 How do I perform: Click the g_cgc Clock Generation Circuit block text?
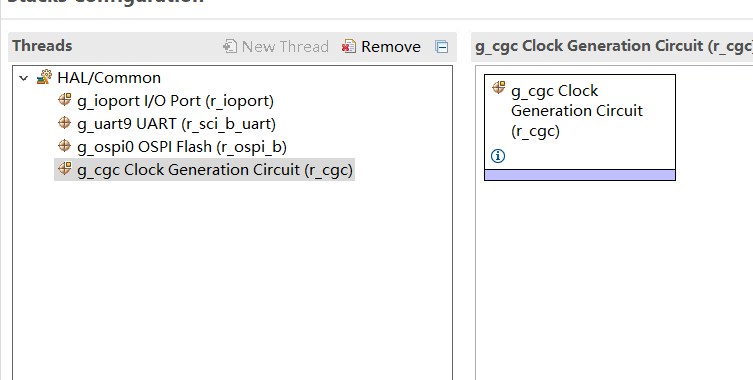(x=577, y=111)
